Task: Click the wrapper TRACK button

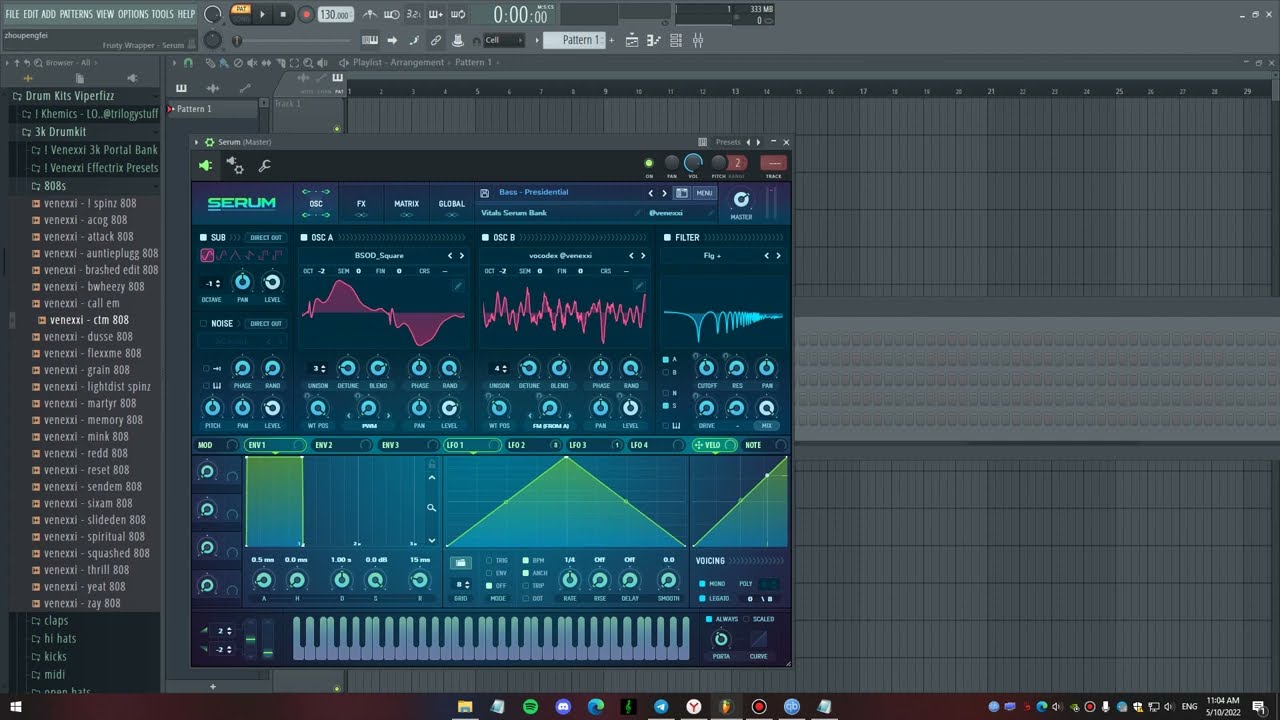Action: [x=773, y=163]
